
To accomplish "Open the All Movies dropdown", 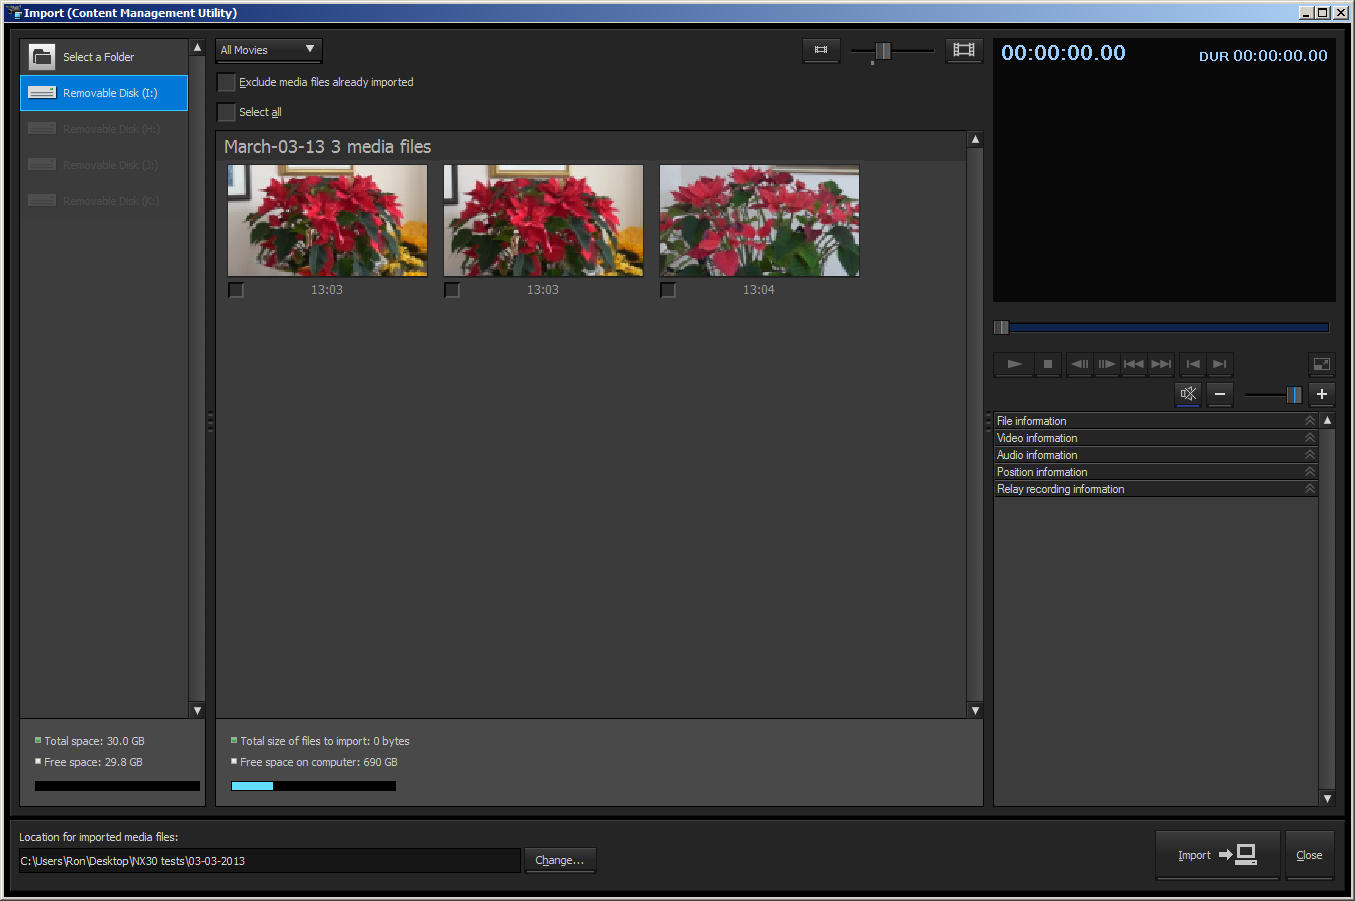I will click(268, 50).
